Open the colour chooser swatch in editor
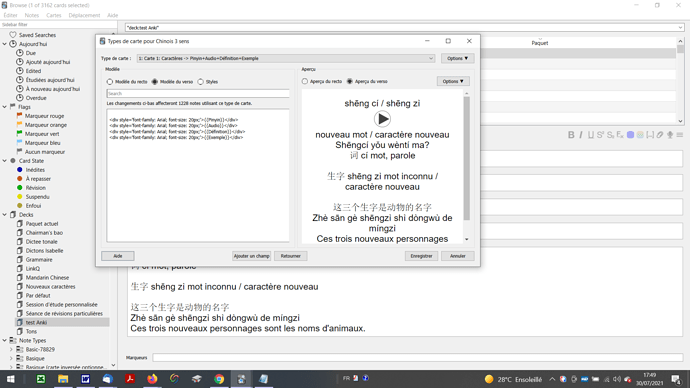 tap(640, 135)
